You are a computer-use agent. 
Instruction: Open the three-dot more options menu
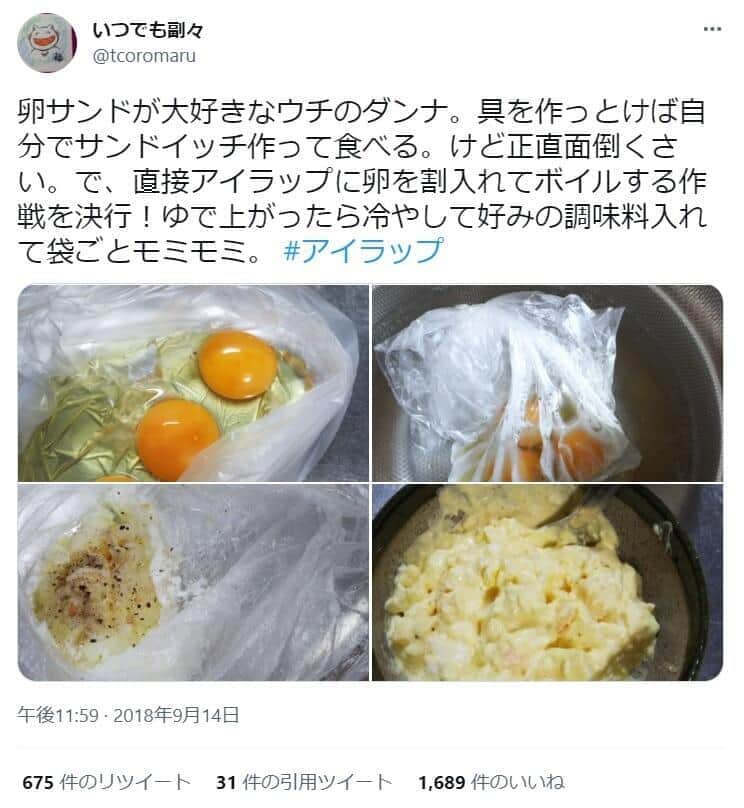712,29
